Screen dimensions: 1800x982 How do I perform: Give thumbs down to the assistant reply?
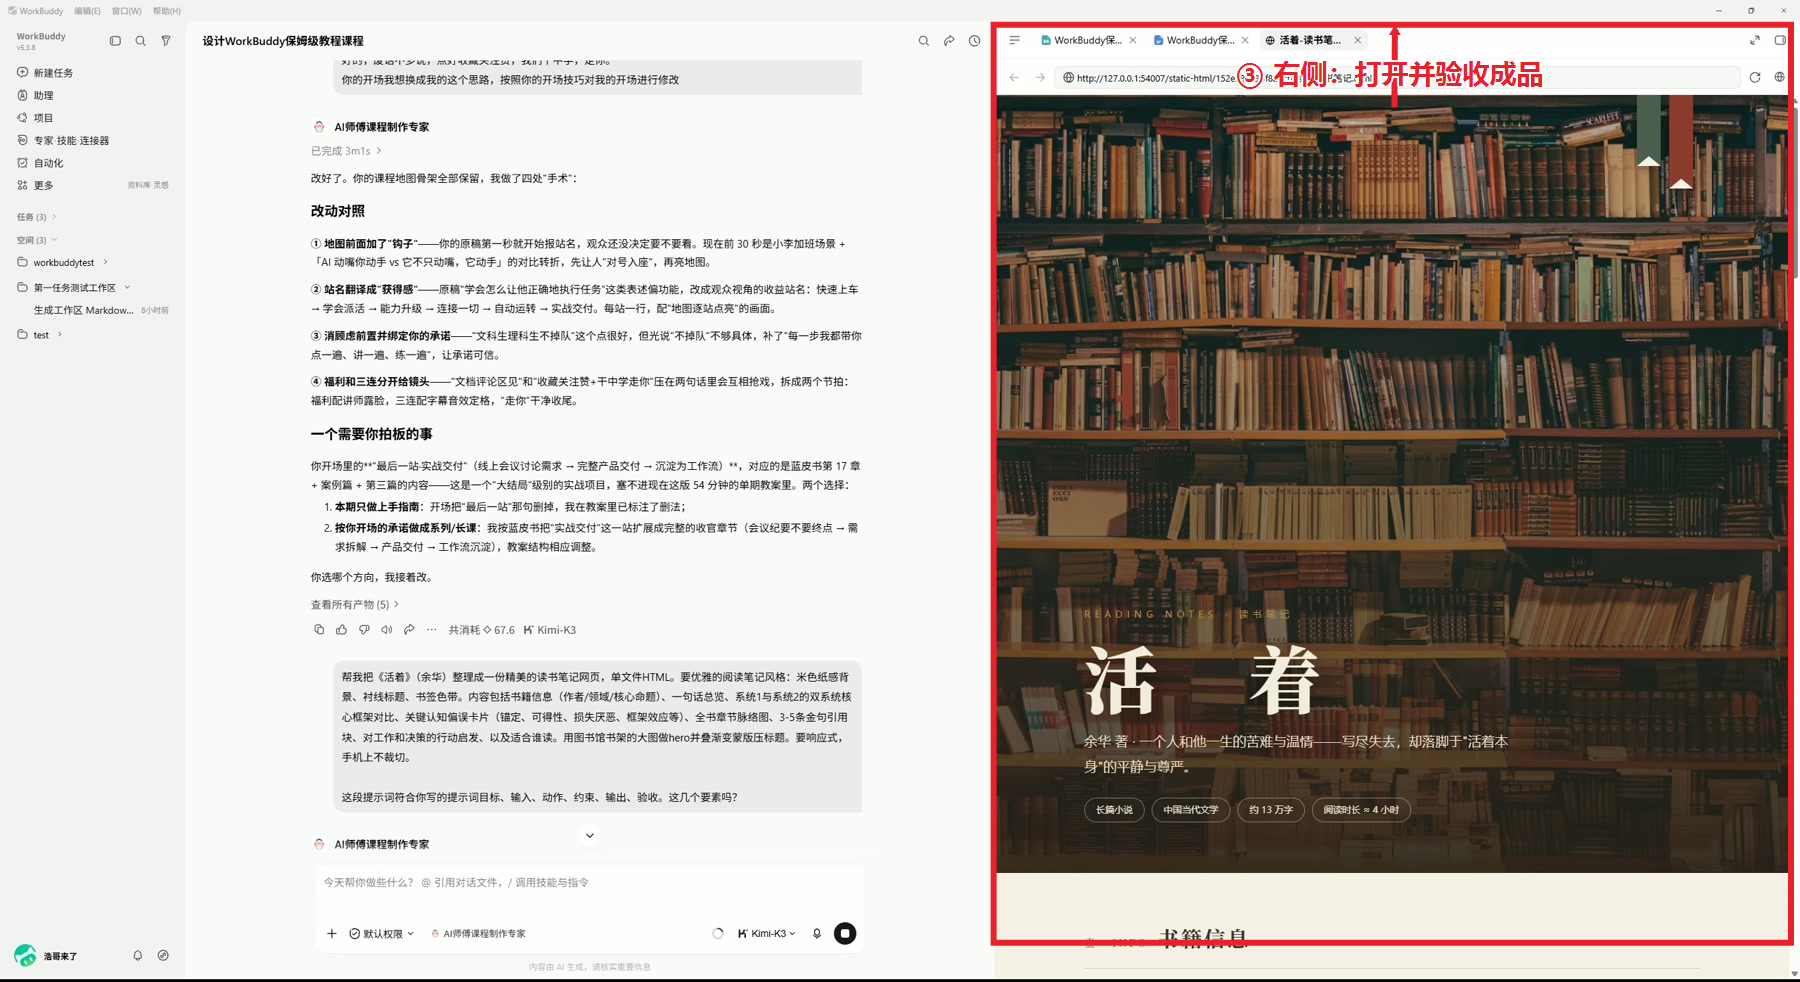(x=364, y=630)
